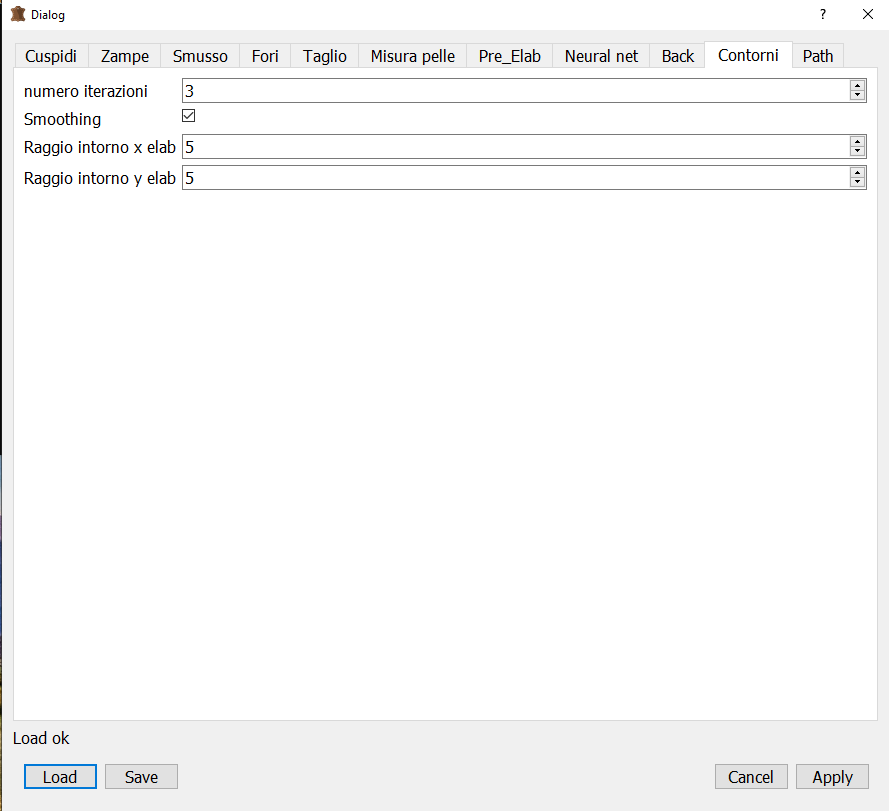Open the Neural net tab
The height and width of the screenshot is (811, 889).
[601, 56]
